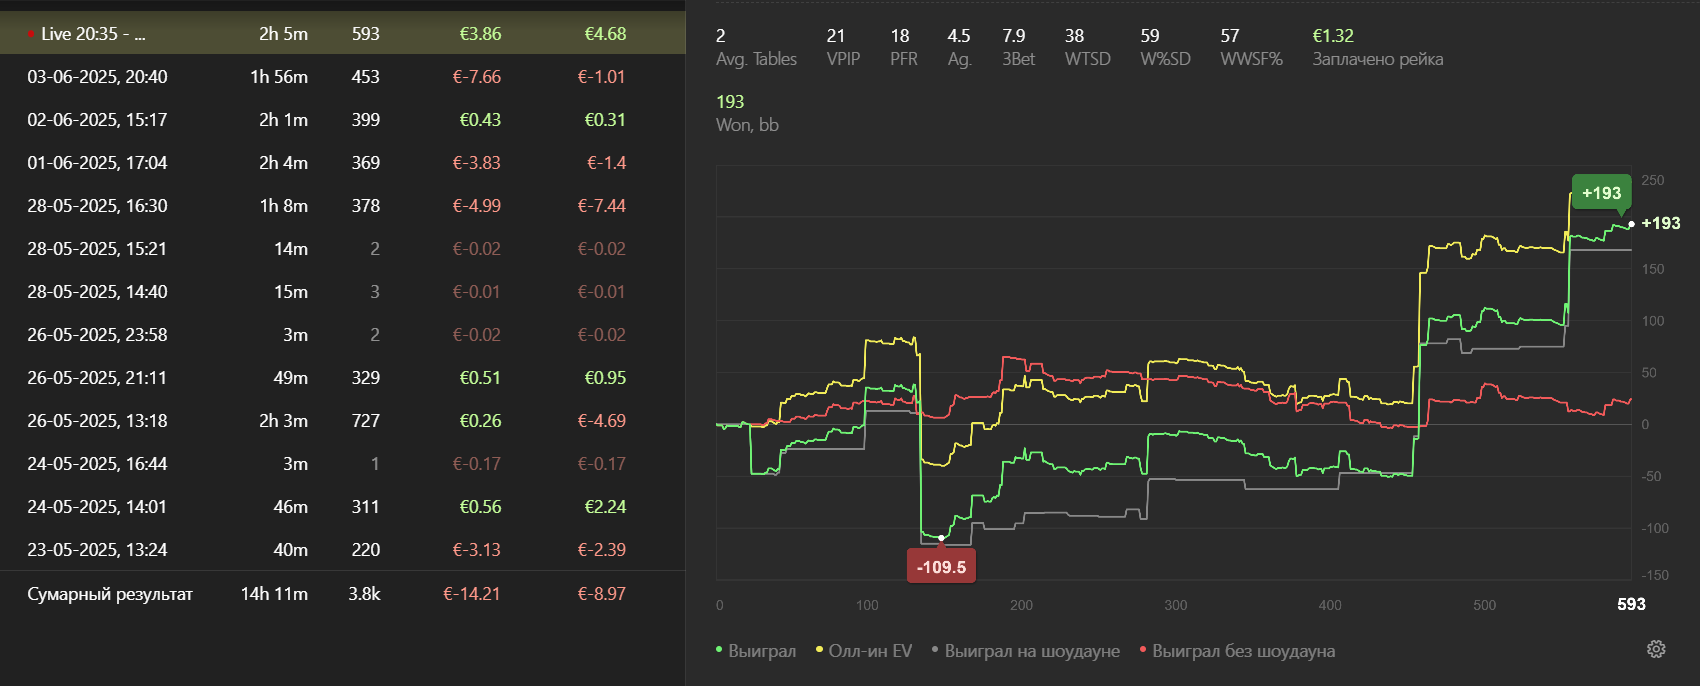Click the €0.43 result value
This screenshot has height=686, width=1700.
480,119
